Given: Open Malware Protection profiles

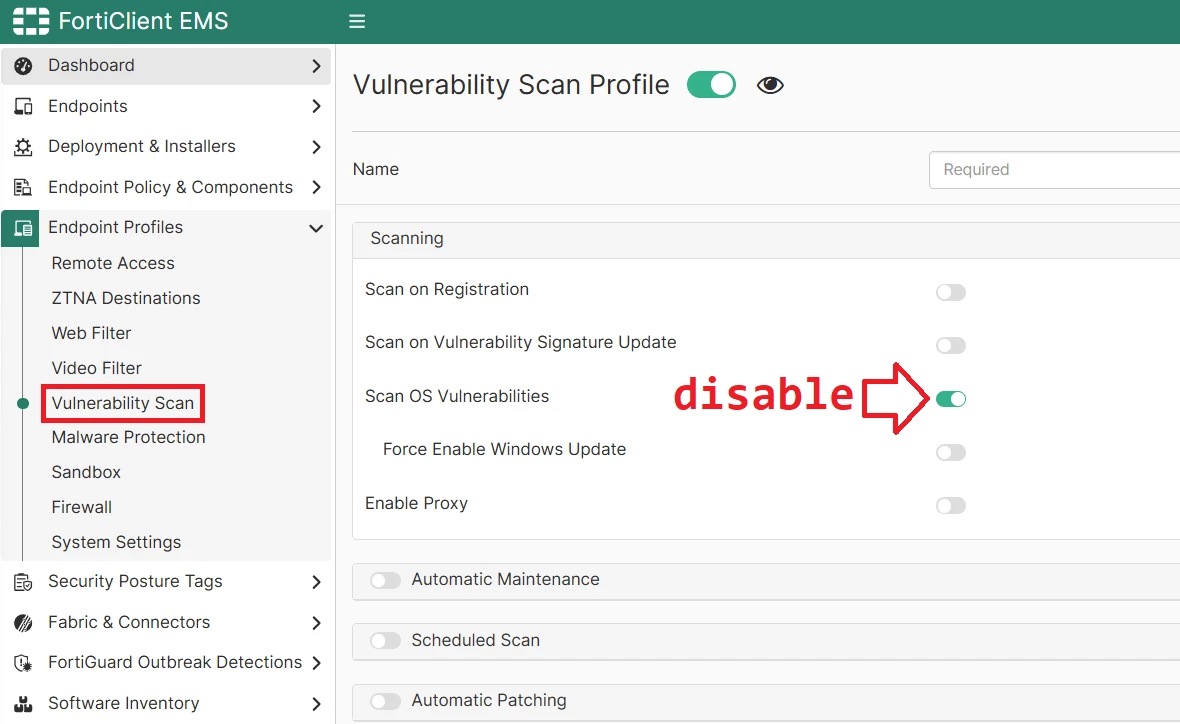Looking at the screenshot, I should [x=128, y=437].
